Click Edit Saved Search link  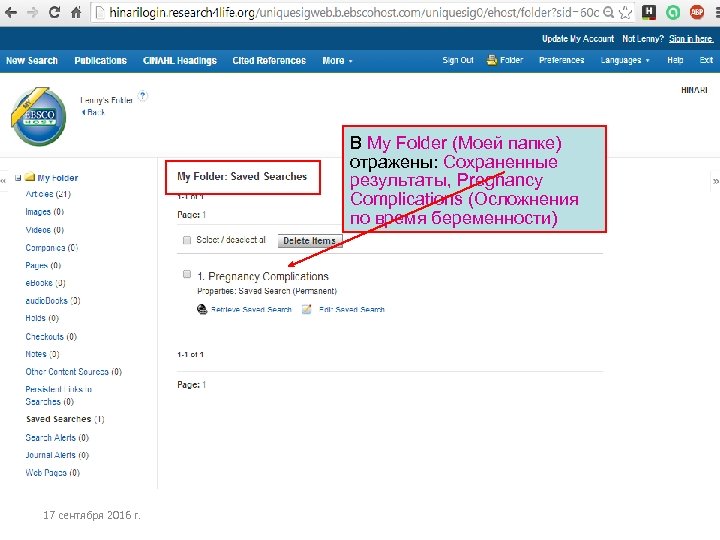pos(352,309)
